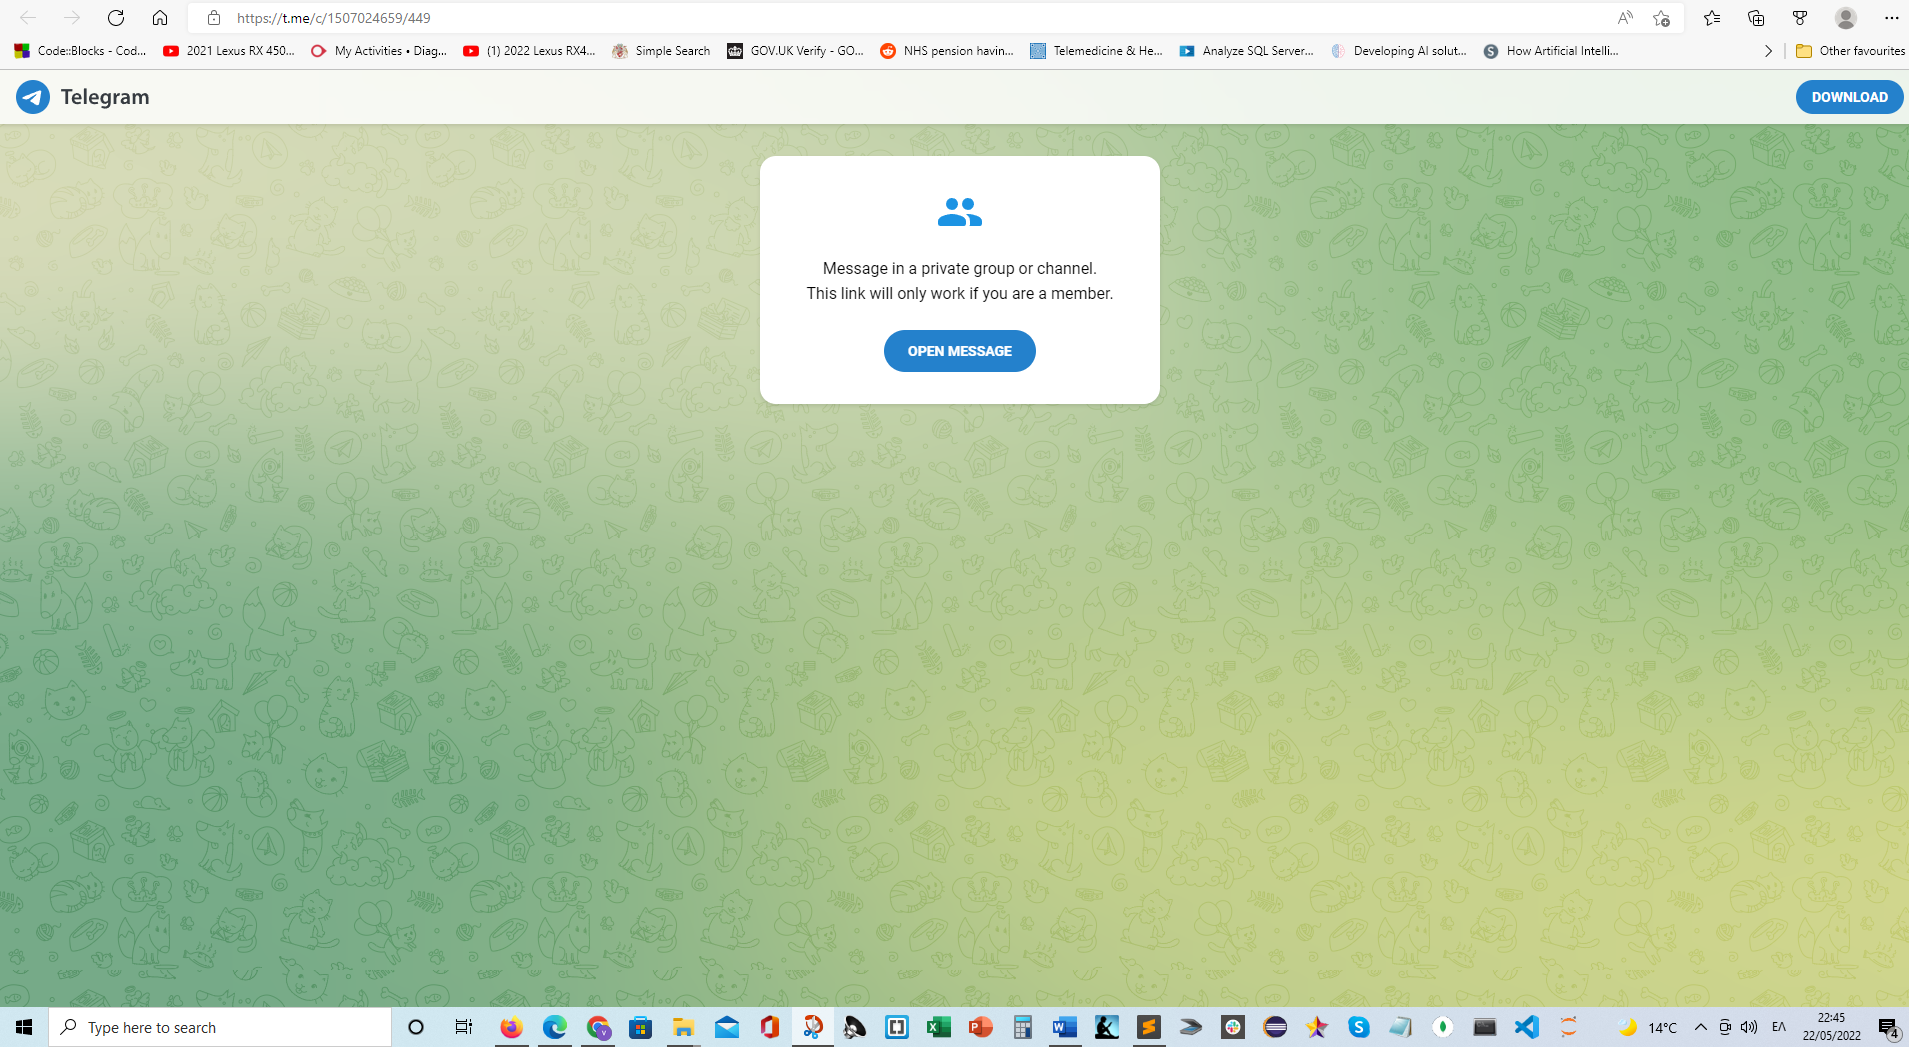Image resolution: width=1909 pixels, height=1047 pixels.
Task: Click the private group people icon
Action: pyautogui.click(x=960, y=212)
